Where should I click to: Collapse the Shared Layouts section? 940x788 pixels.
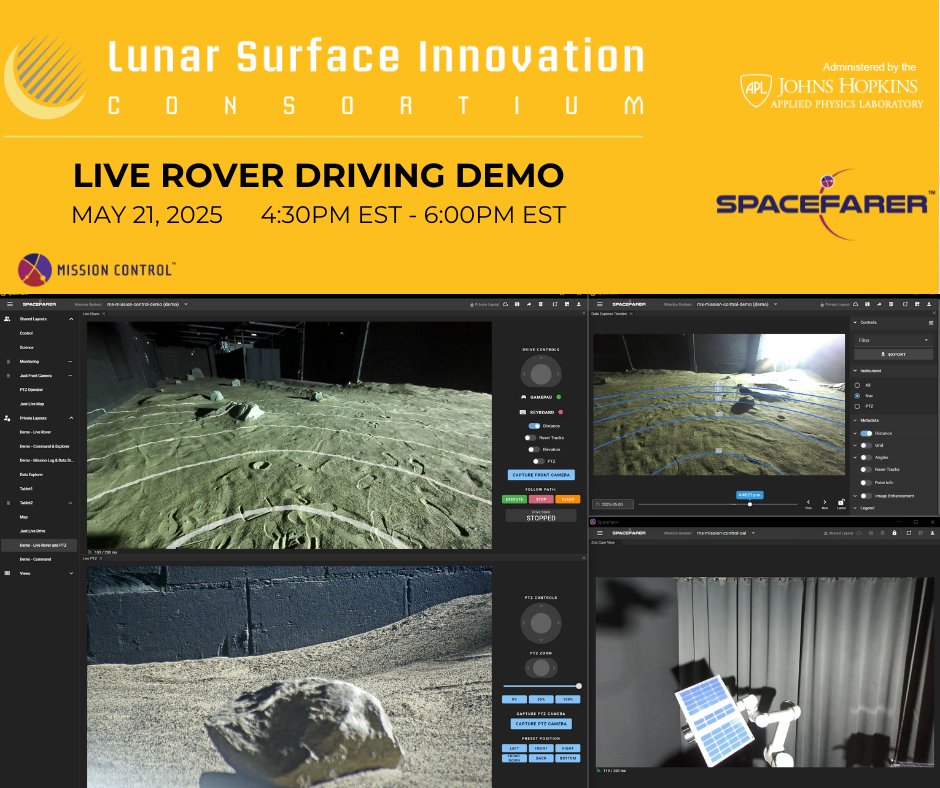(71, 319)
